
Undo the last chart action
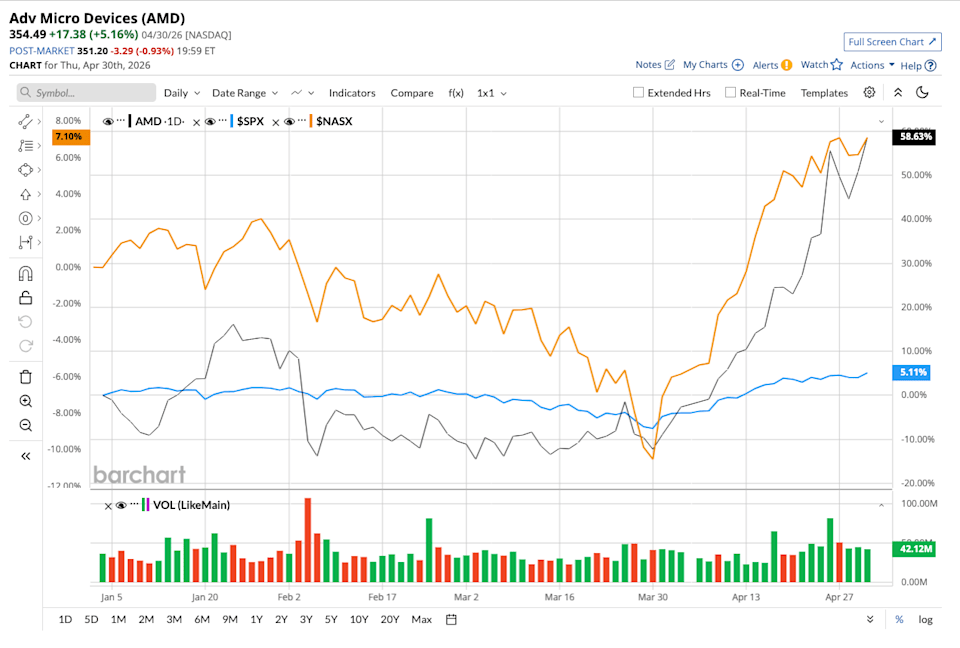point(25,322)
